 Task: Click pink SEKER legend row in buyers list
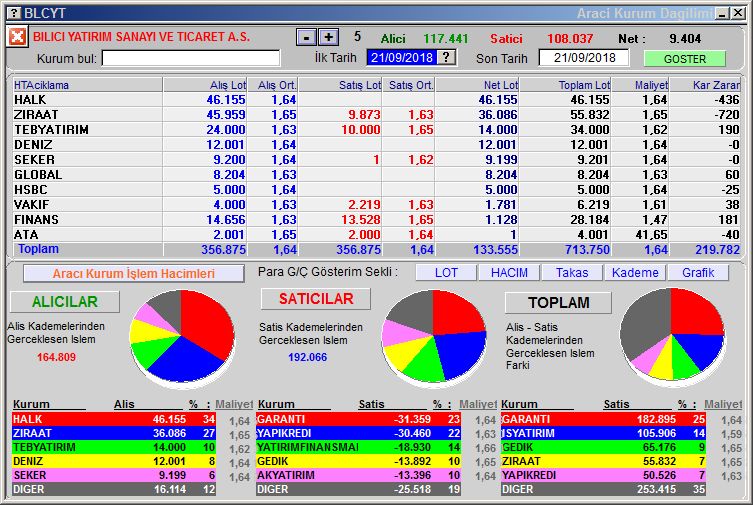click(x=114, y=475)
